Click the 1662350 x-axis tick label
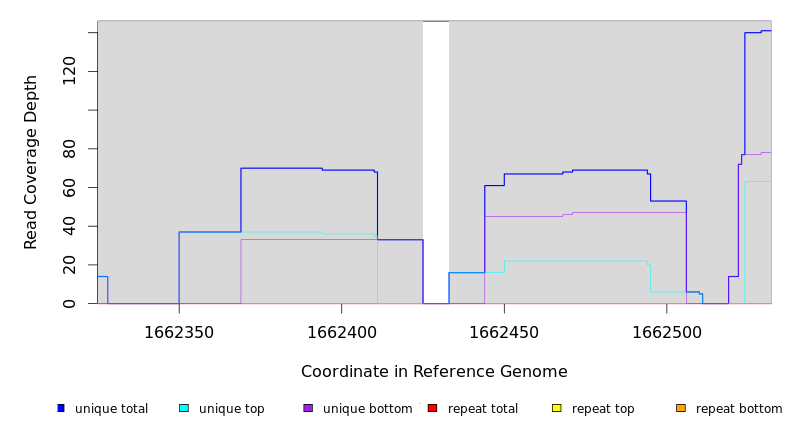The height and width of the screenshot is (432, 792). 179,333
